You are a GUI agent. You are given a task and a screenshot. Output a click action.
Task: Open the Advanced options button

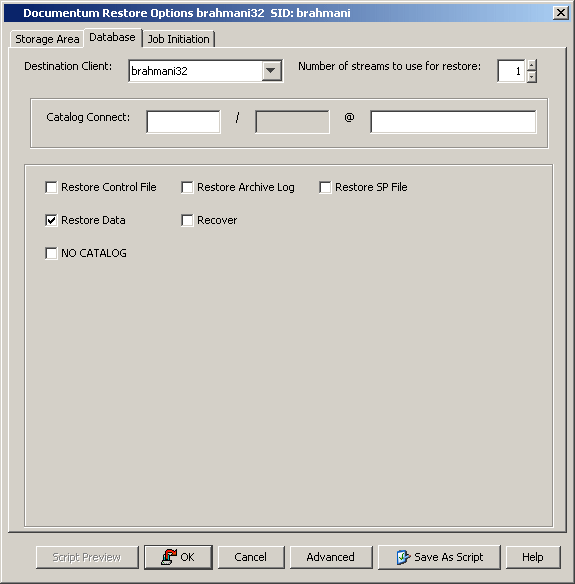331,557
